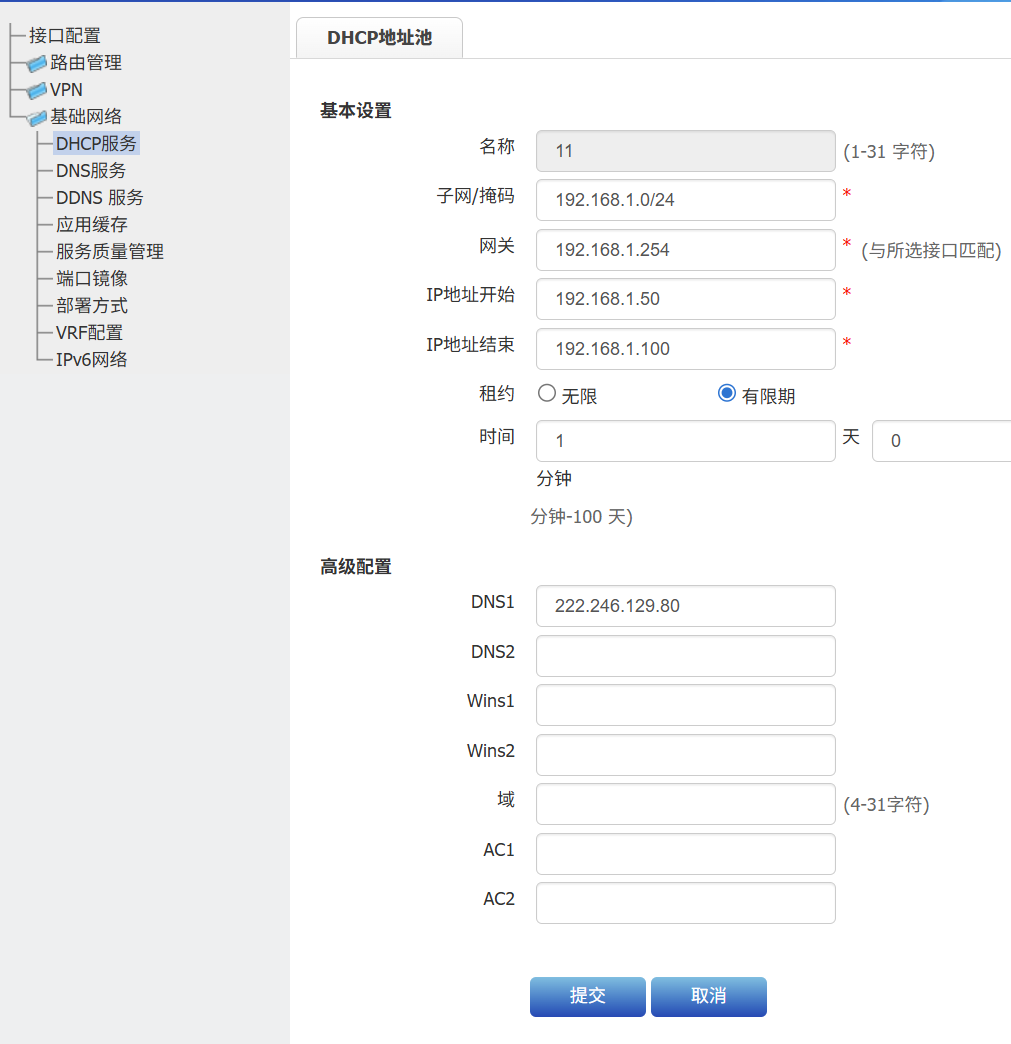Click the 网关 input field
This screenshot has height=1044, width=1011.
(x=685, y=250)
